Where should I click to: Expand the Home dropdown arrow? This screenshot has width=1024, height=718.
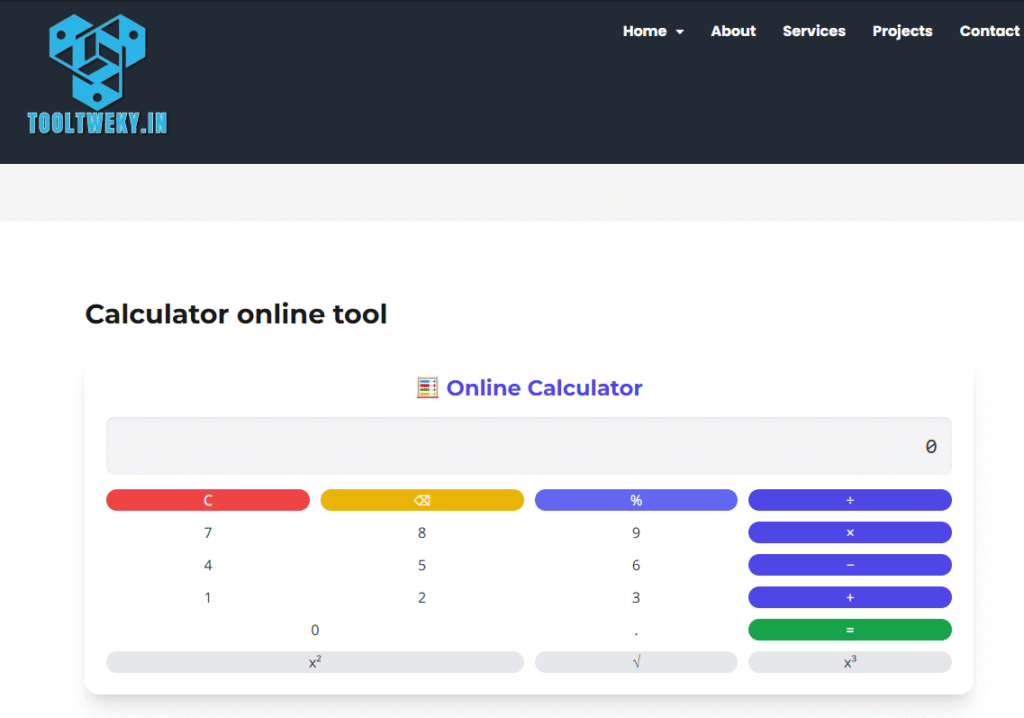pos(680,32)
